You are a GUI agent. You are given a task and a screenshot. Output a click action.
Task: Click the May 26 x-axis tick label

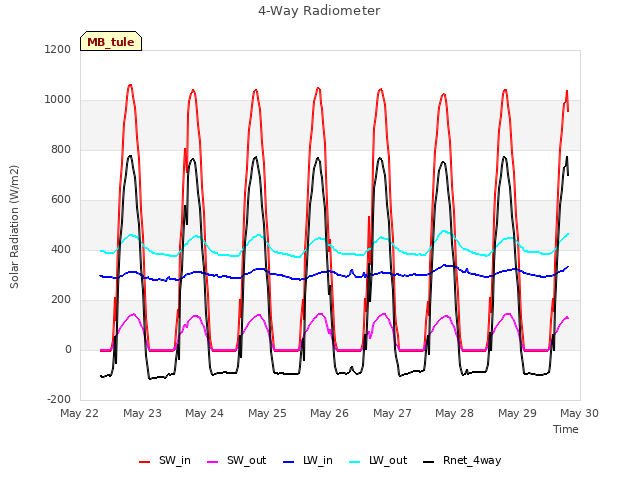[x=329, y=413]
